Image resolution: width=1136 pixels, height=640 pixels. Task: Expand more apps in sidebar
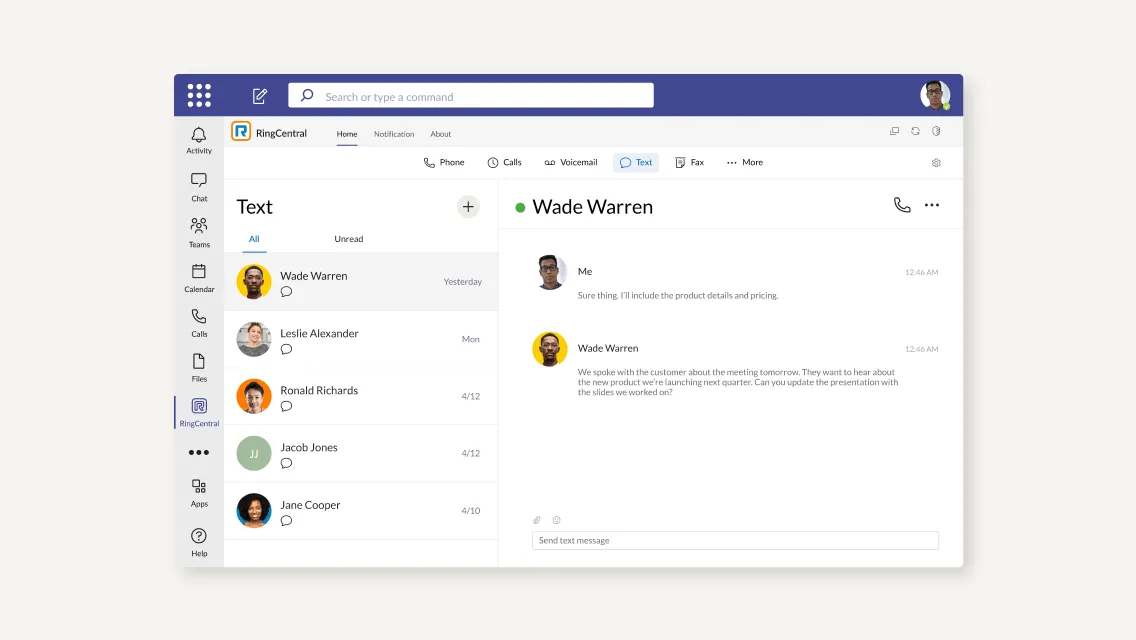(x=199, y=452)
